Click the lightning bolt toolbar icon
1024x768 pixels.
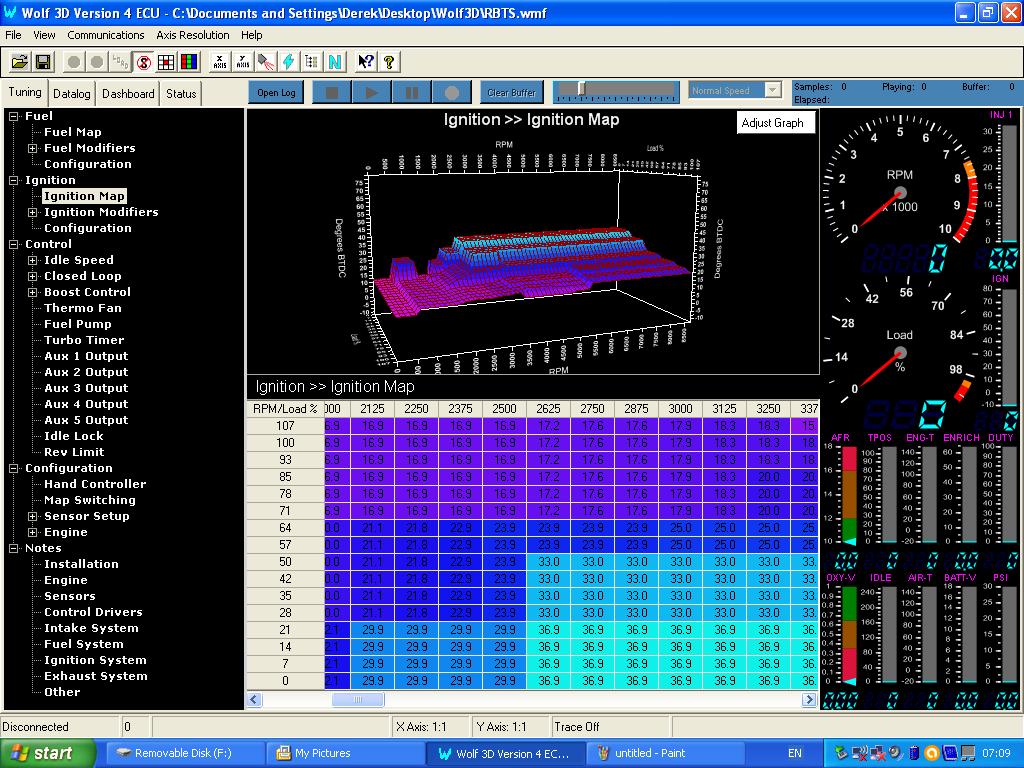point(289,62)
